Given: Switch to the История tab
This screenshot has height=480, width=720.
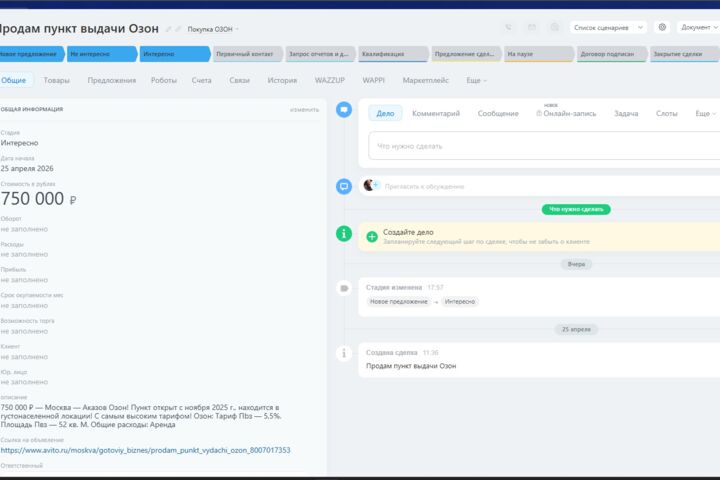Looking at the screenshot, I should (x=282, y=80).
